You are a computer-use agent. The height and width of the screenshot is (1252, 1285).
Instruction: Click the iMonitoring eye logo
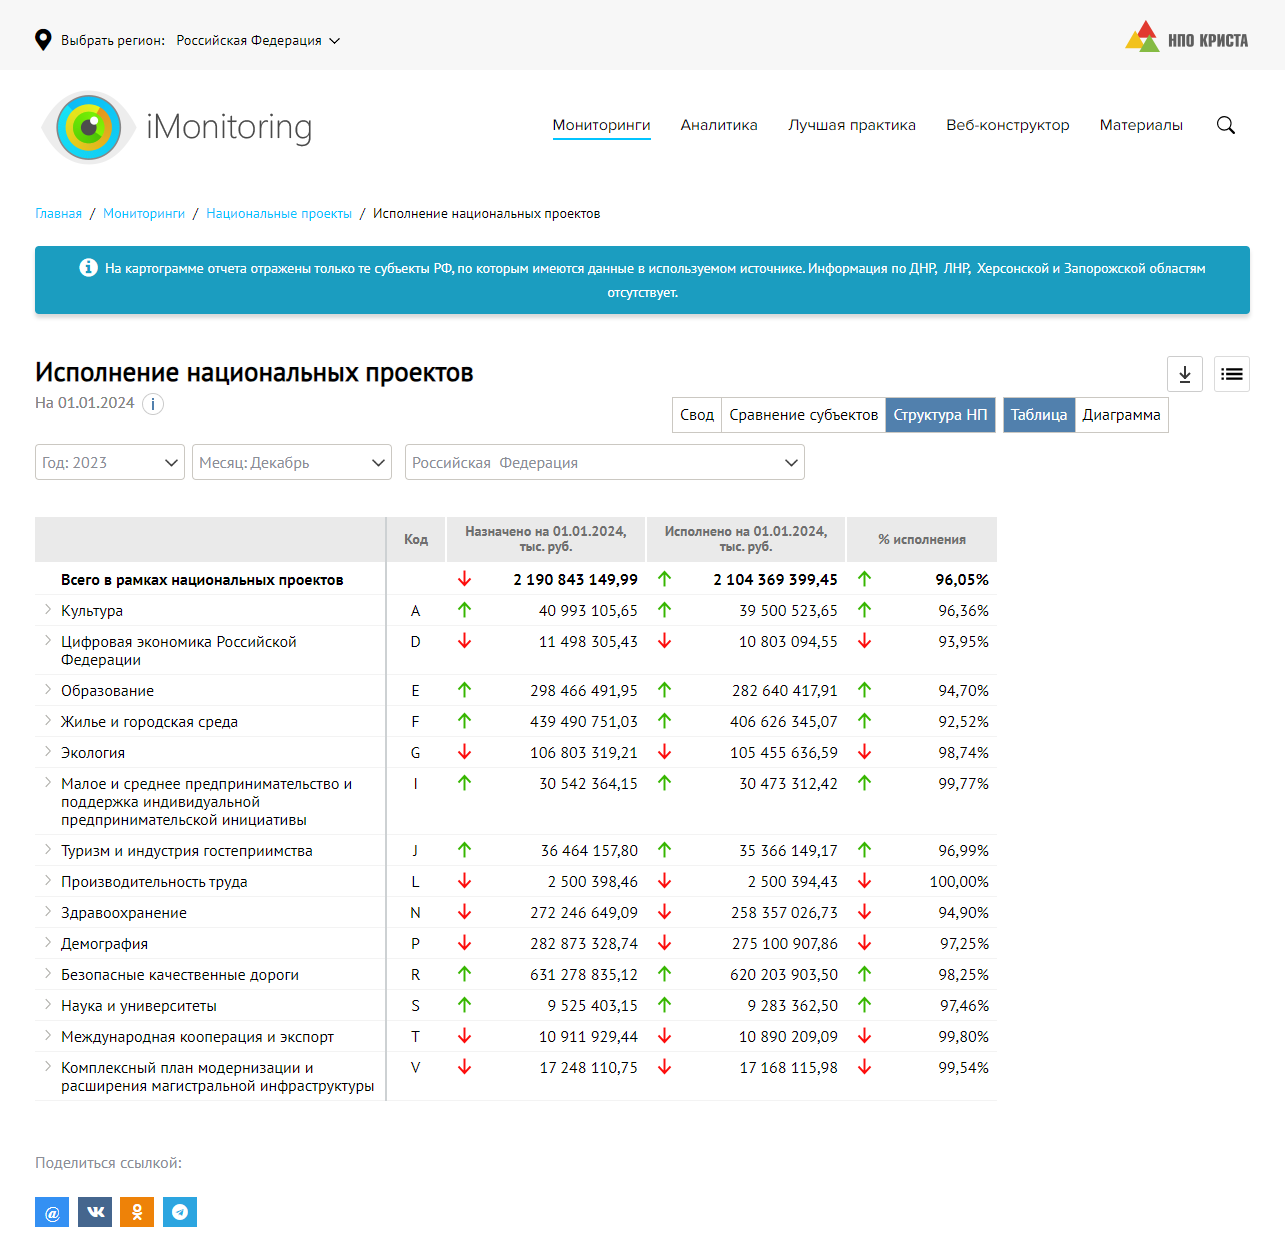(x=89, y=127)
